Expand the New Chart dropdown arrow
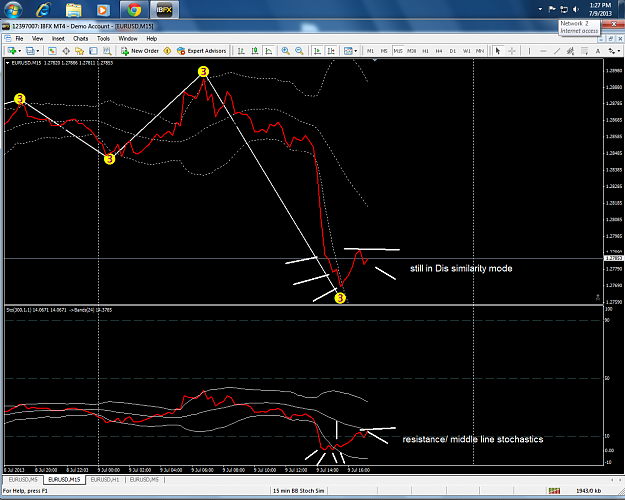The height and width of the screenshot is (500, 625). pos(20,51)
